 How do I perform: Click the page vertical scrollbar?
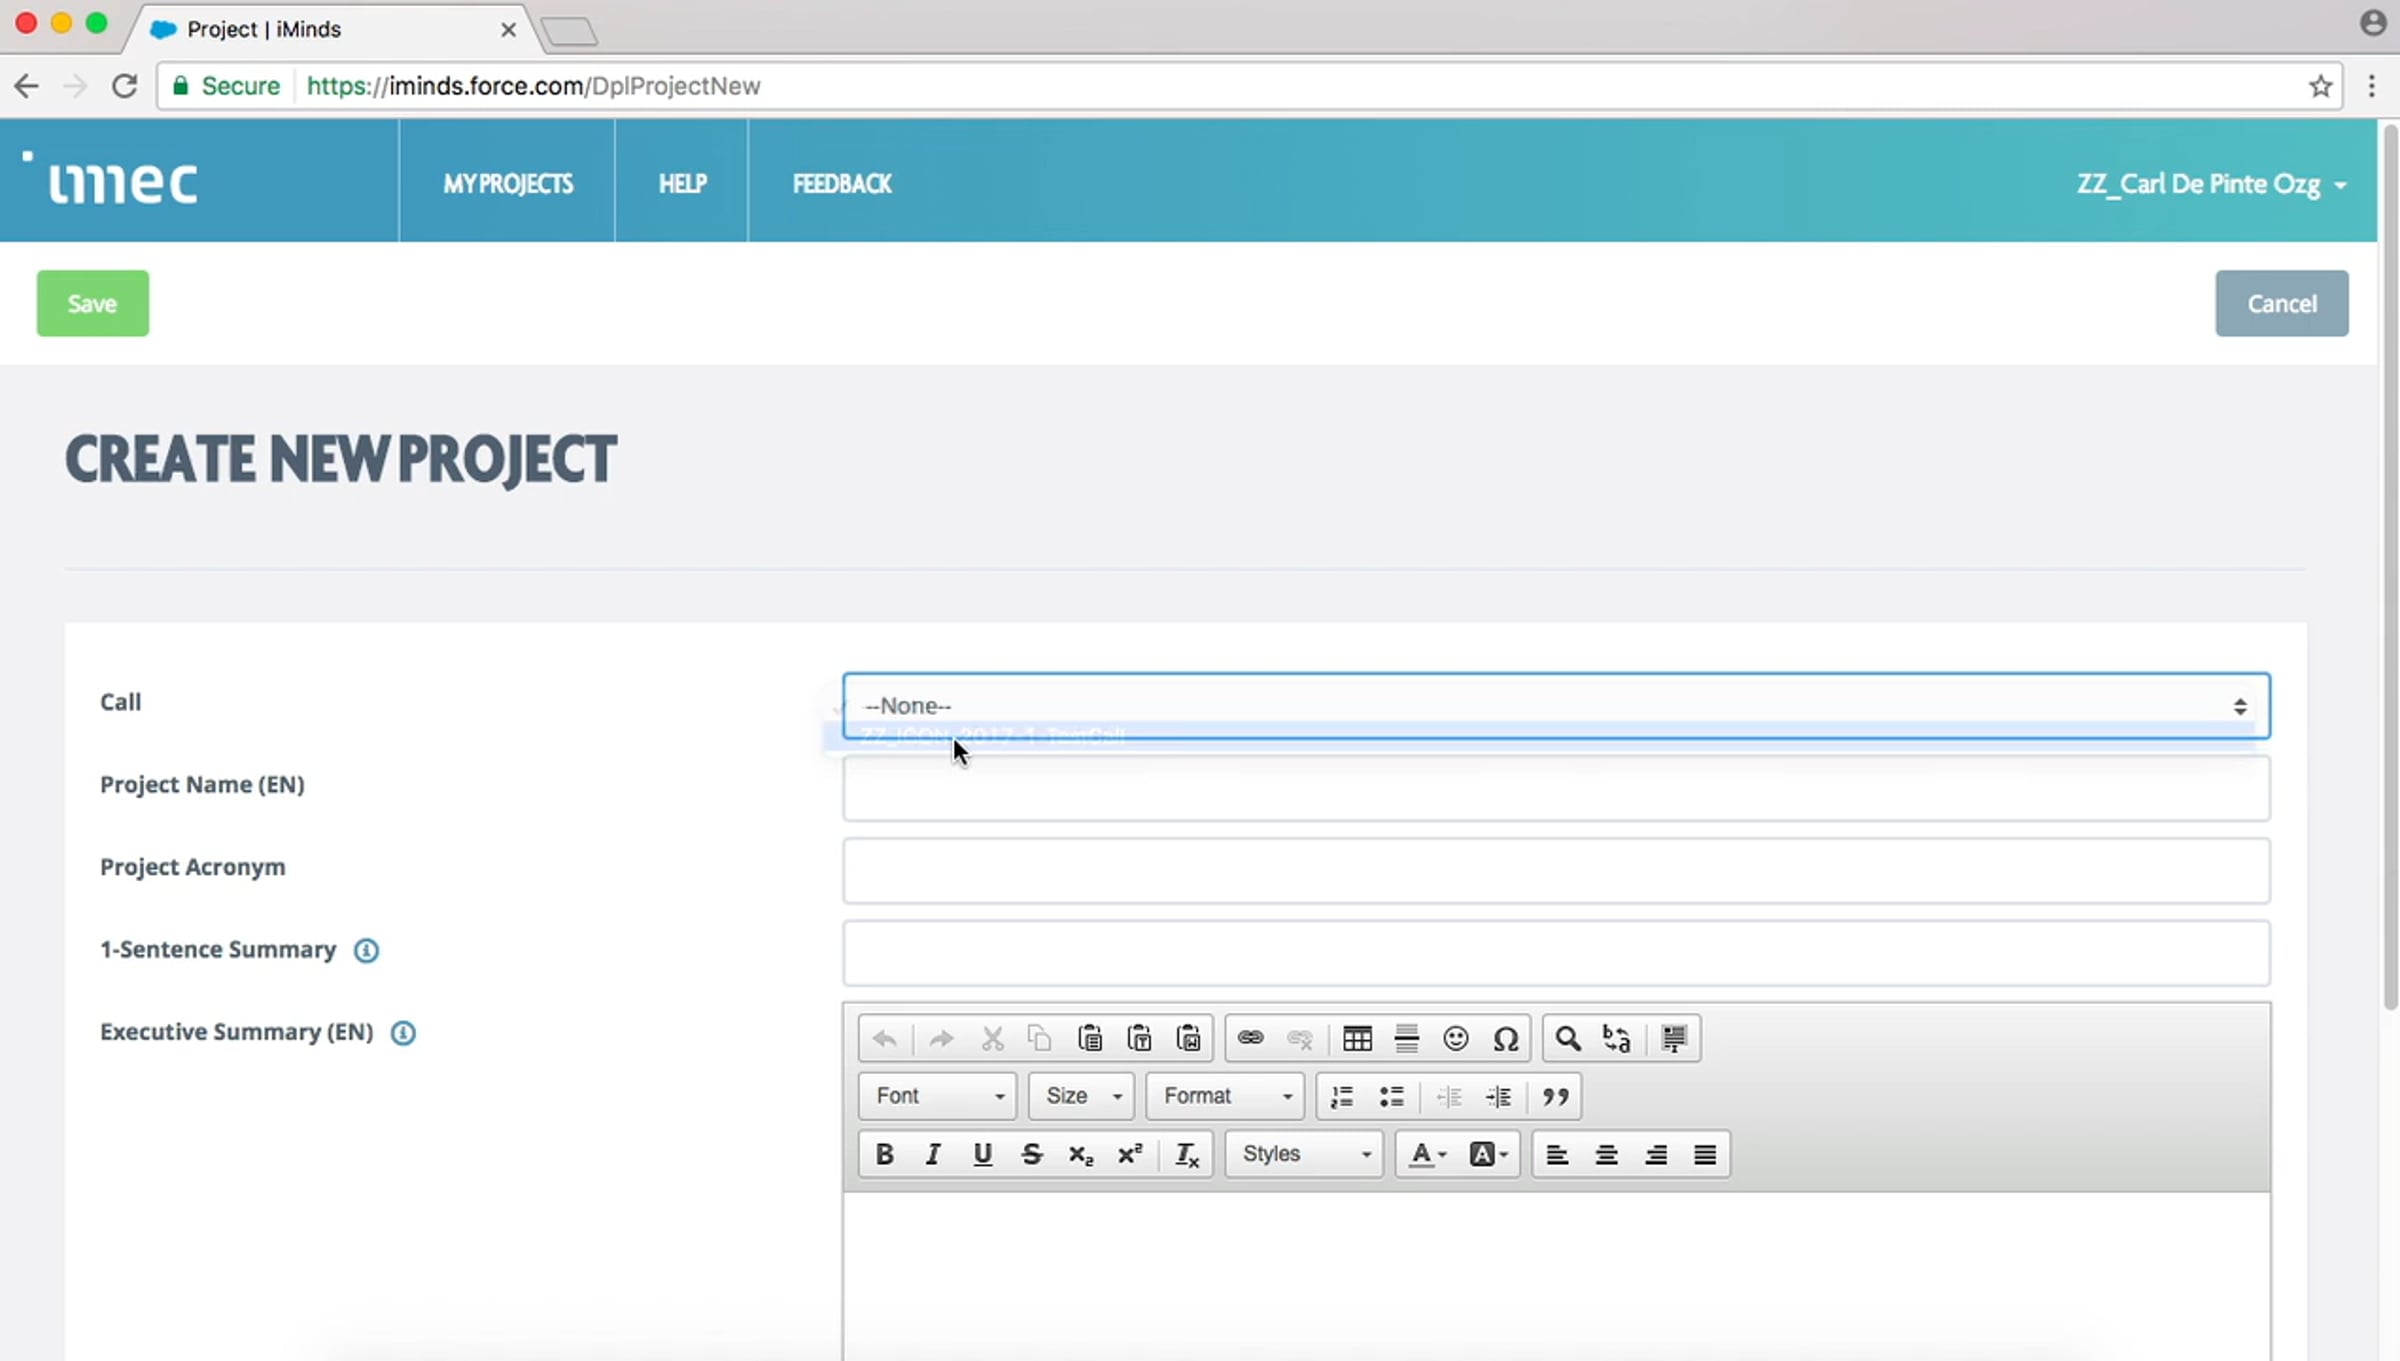click(x=2390, y=566)
